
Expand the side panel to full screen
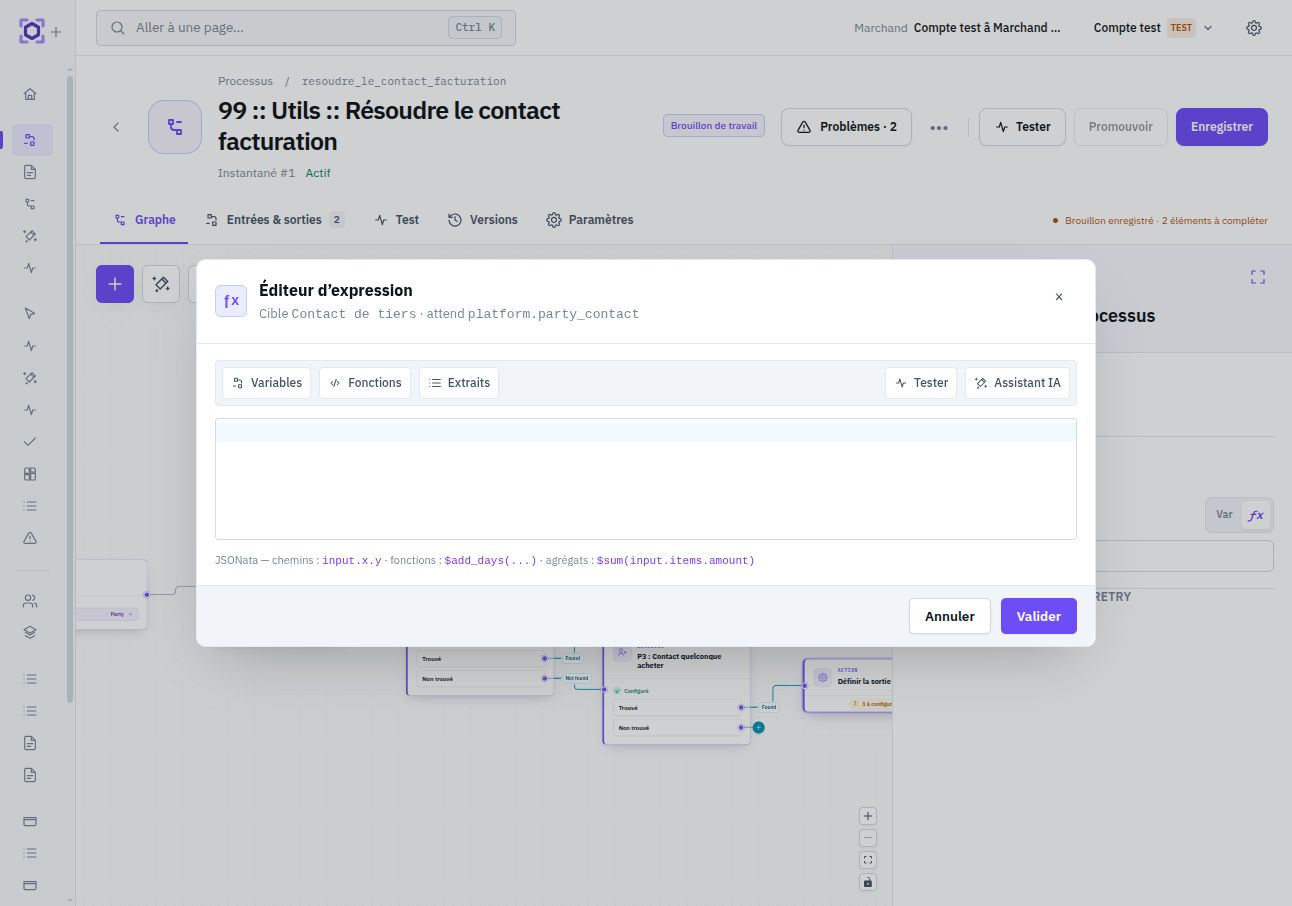(1258, 277)
